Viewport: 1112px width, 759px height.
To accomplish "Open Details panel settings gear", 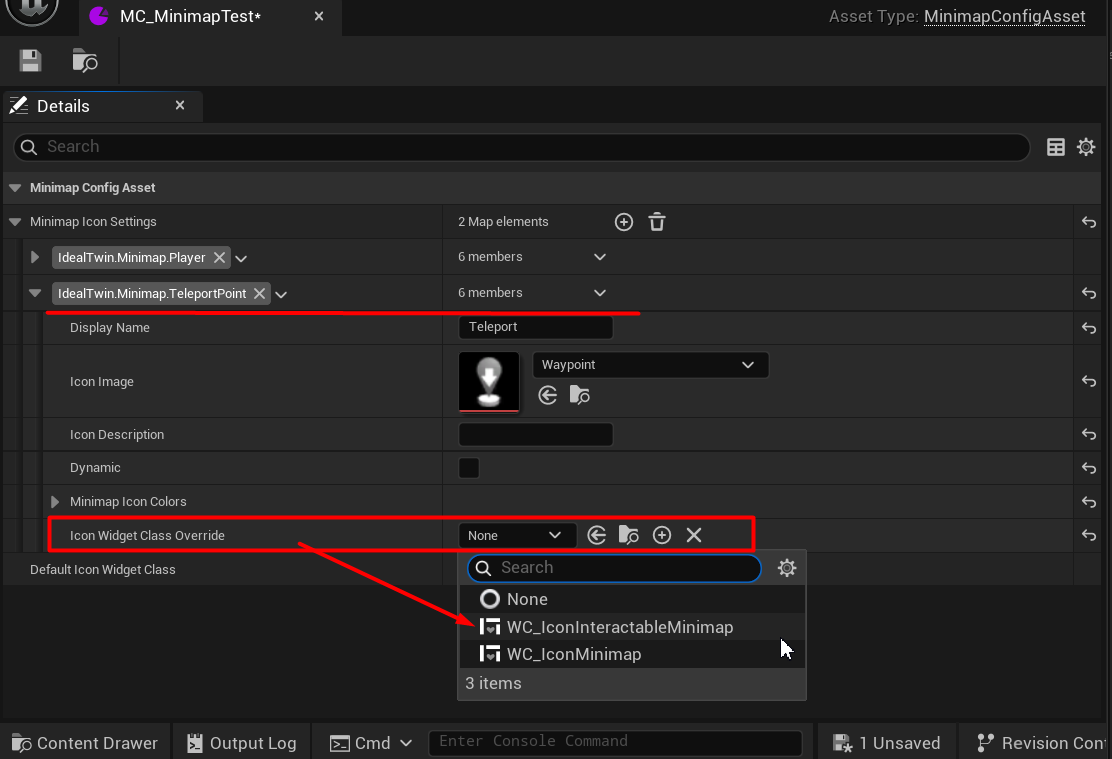I will [1086, 147].
